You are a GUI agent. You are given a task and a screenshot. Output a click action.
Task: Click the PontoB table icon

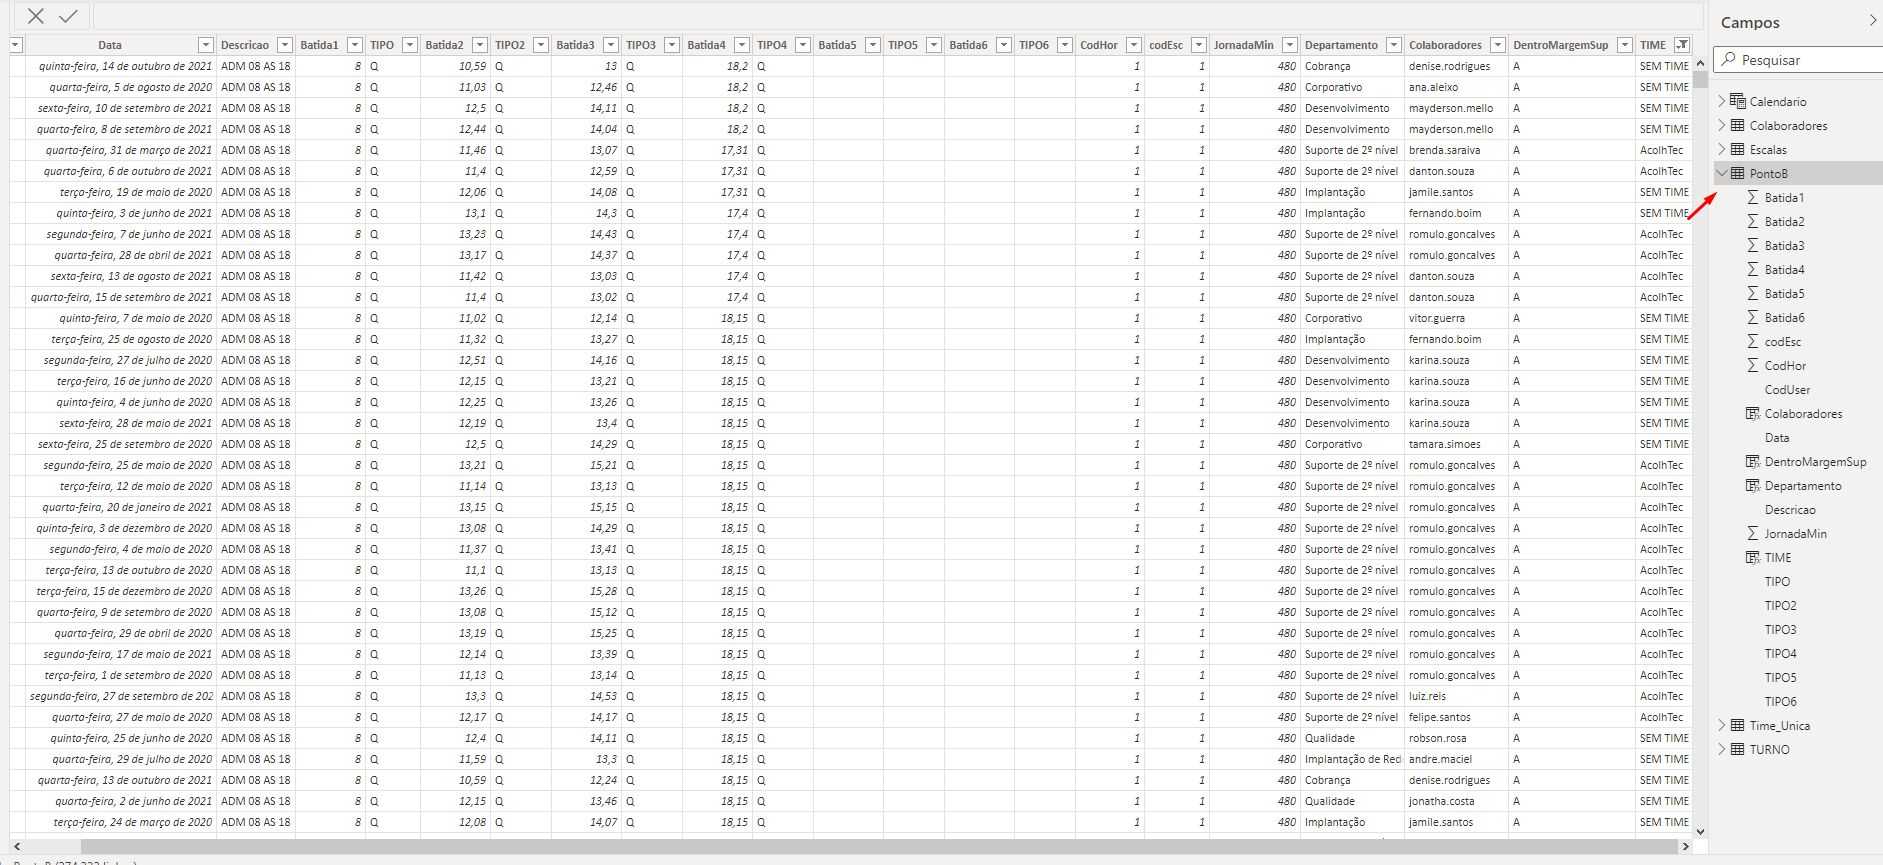[x=1738, y=173]
